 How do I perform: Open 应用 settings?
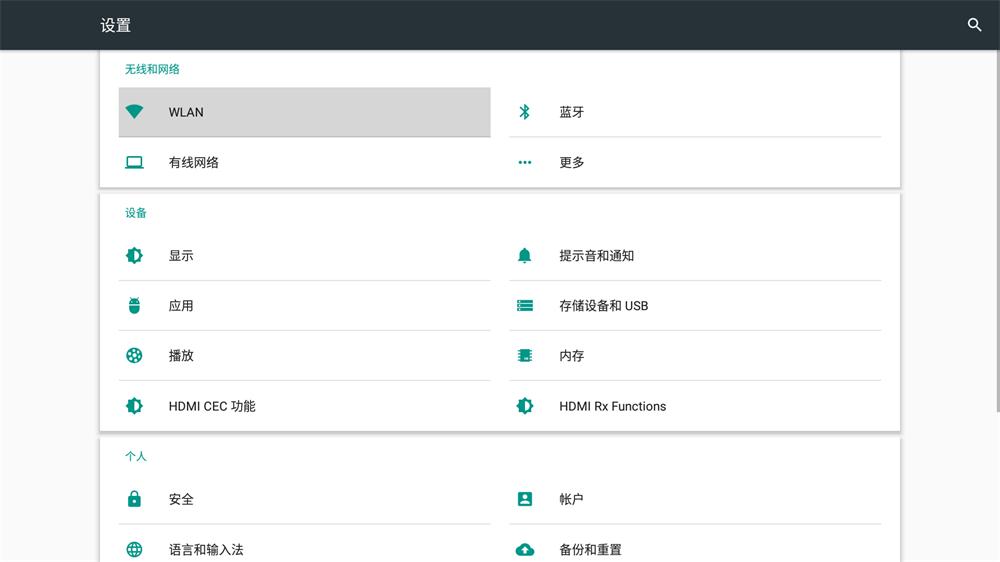pos(304,306)
